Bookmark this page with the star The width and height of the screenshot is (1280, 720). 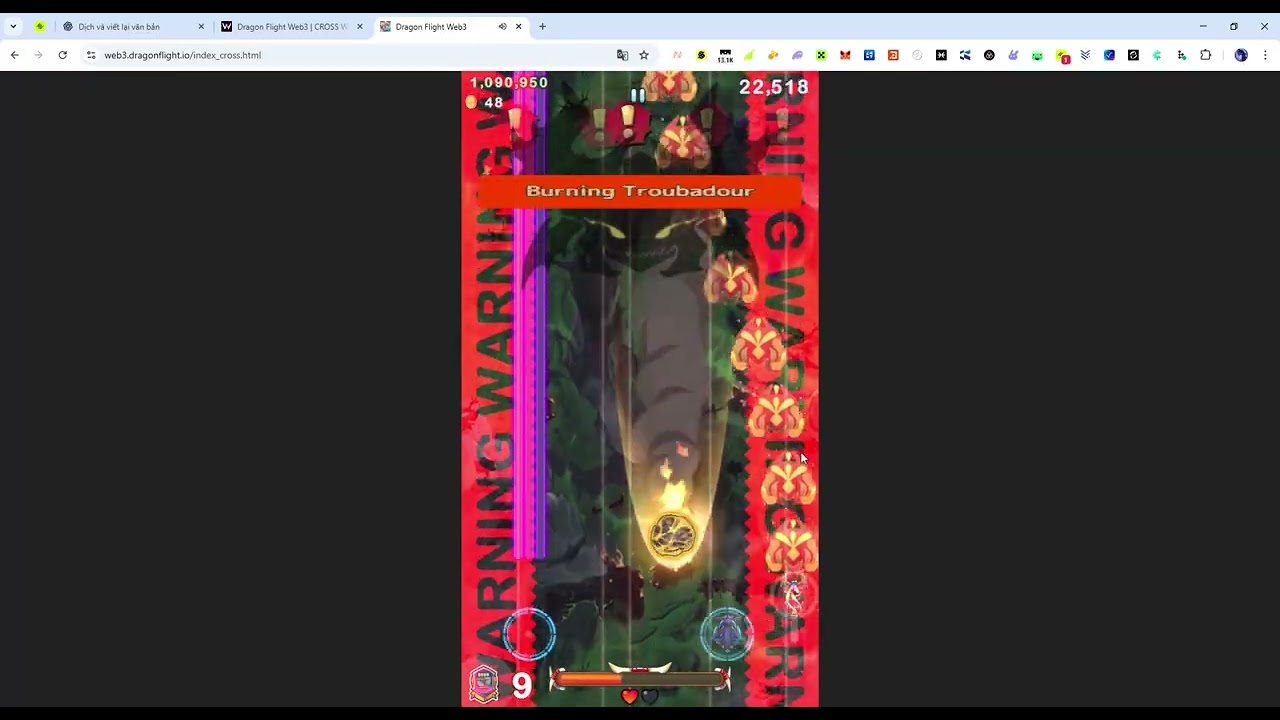coord(644,55)
